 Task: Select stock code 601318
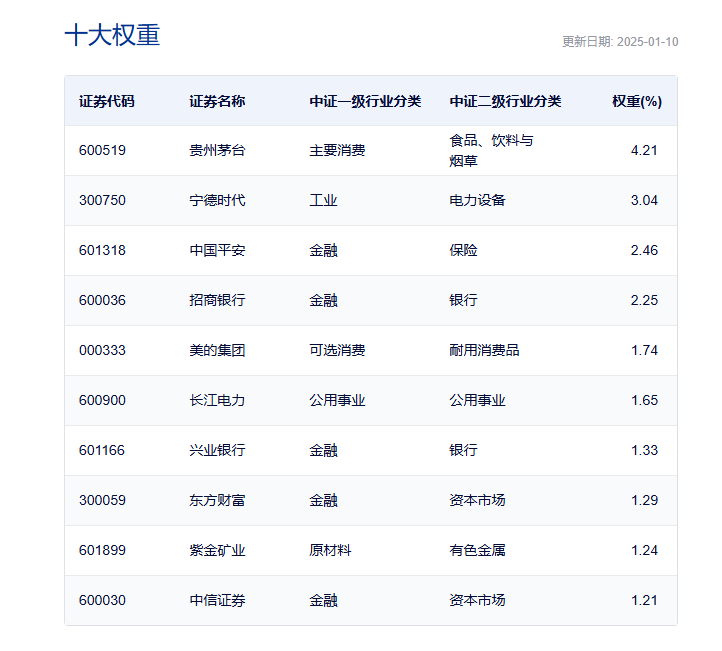[x=102, y=250]
